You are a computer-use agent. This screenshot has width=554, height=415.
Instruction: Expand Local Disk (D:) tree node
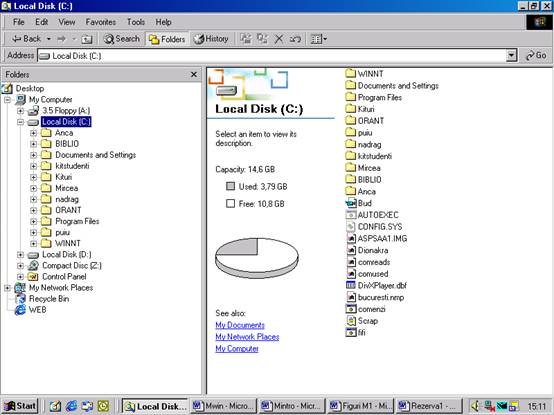click(20, 255)
